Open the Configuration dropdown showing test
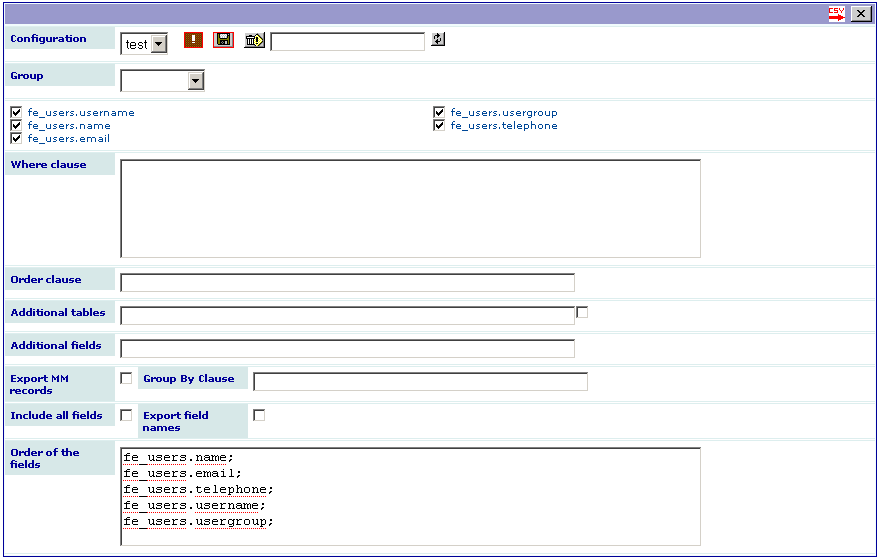The image size is (880, 560). [x=144, y=44]
